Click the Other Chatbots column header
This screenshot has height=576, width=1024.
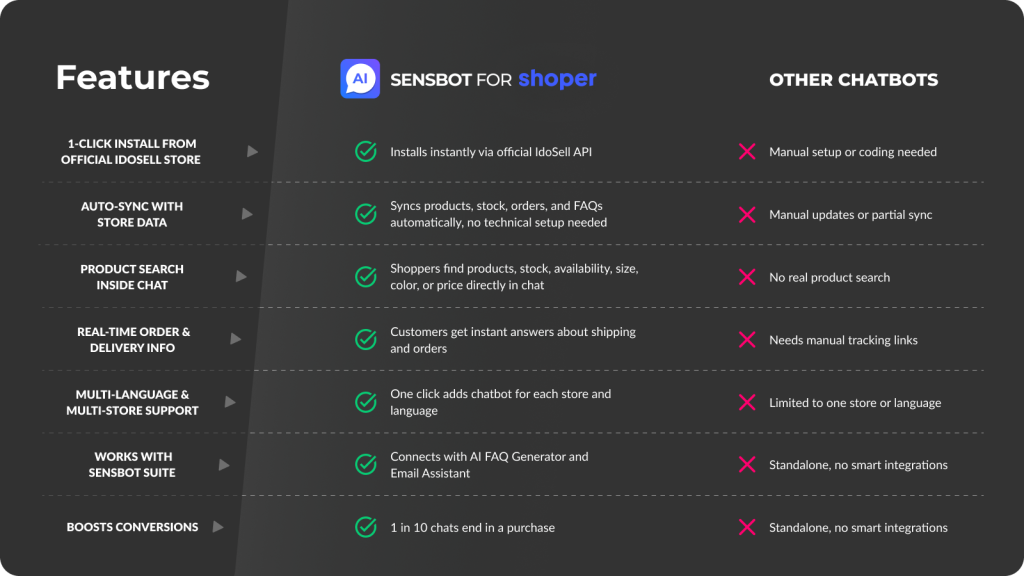[853, 80]
